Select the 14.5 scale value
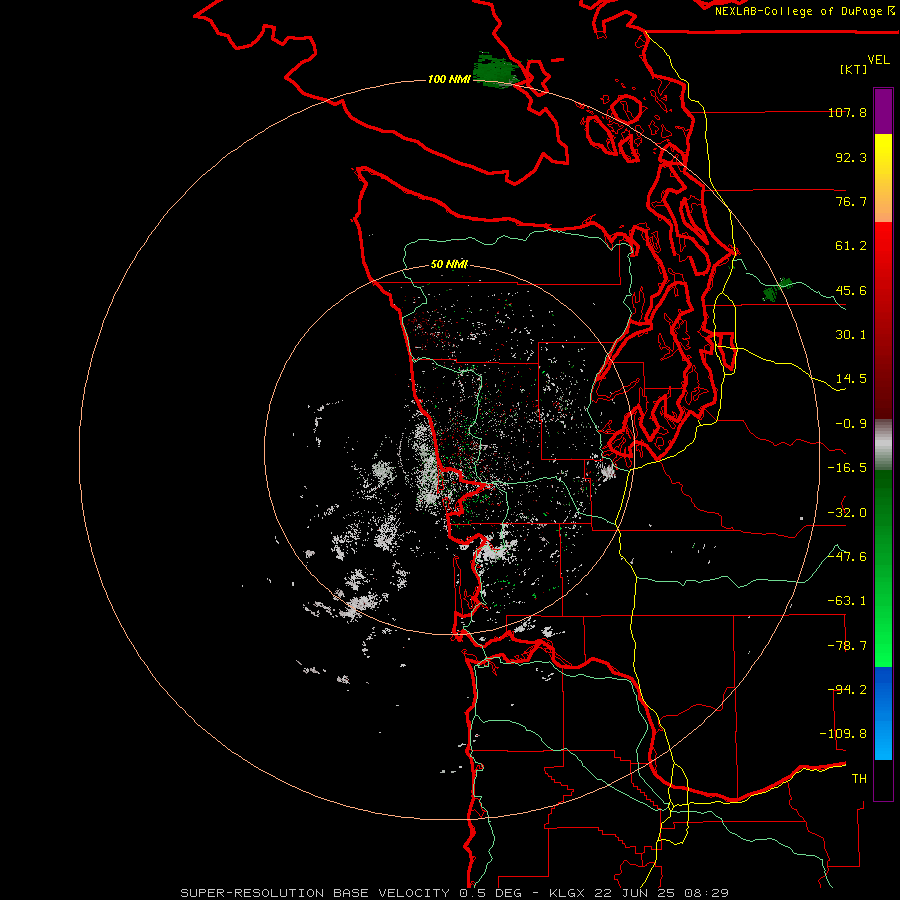The height and width of the screenshot is (900, 900). pos(851,379)
